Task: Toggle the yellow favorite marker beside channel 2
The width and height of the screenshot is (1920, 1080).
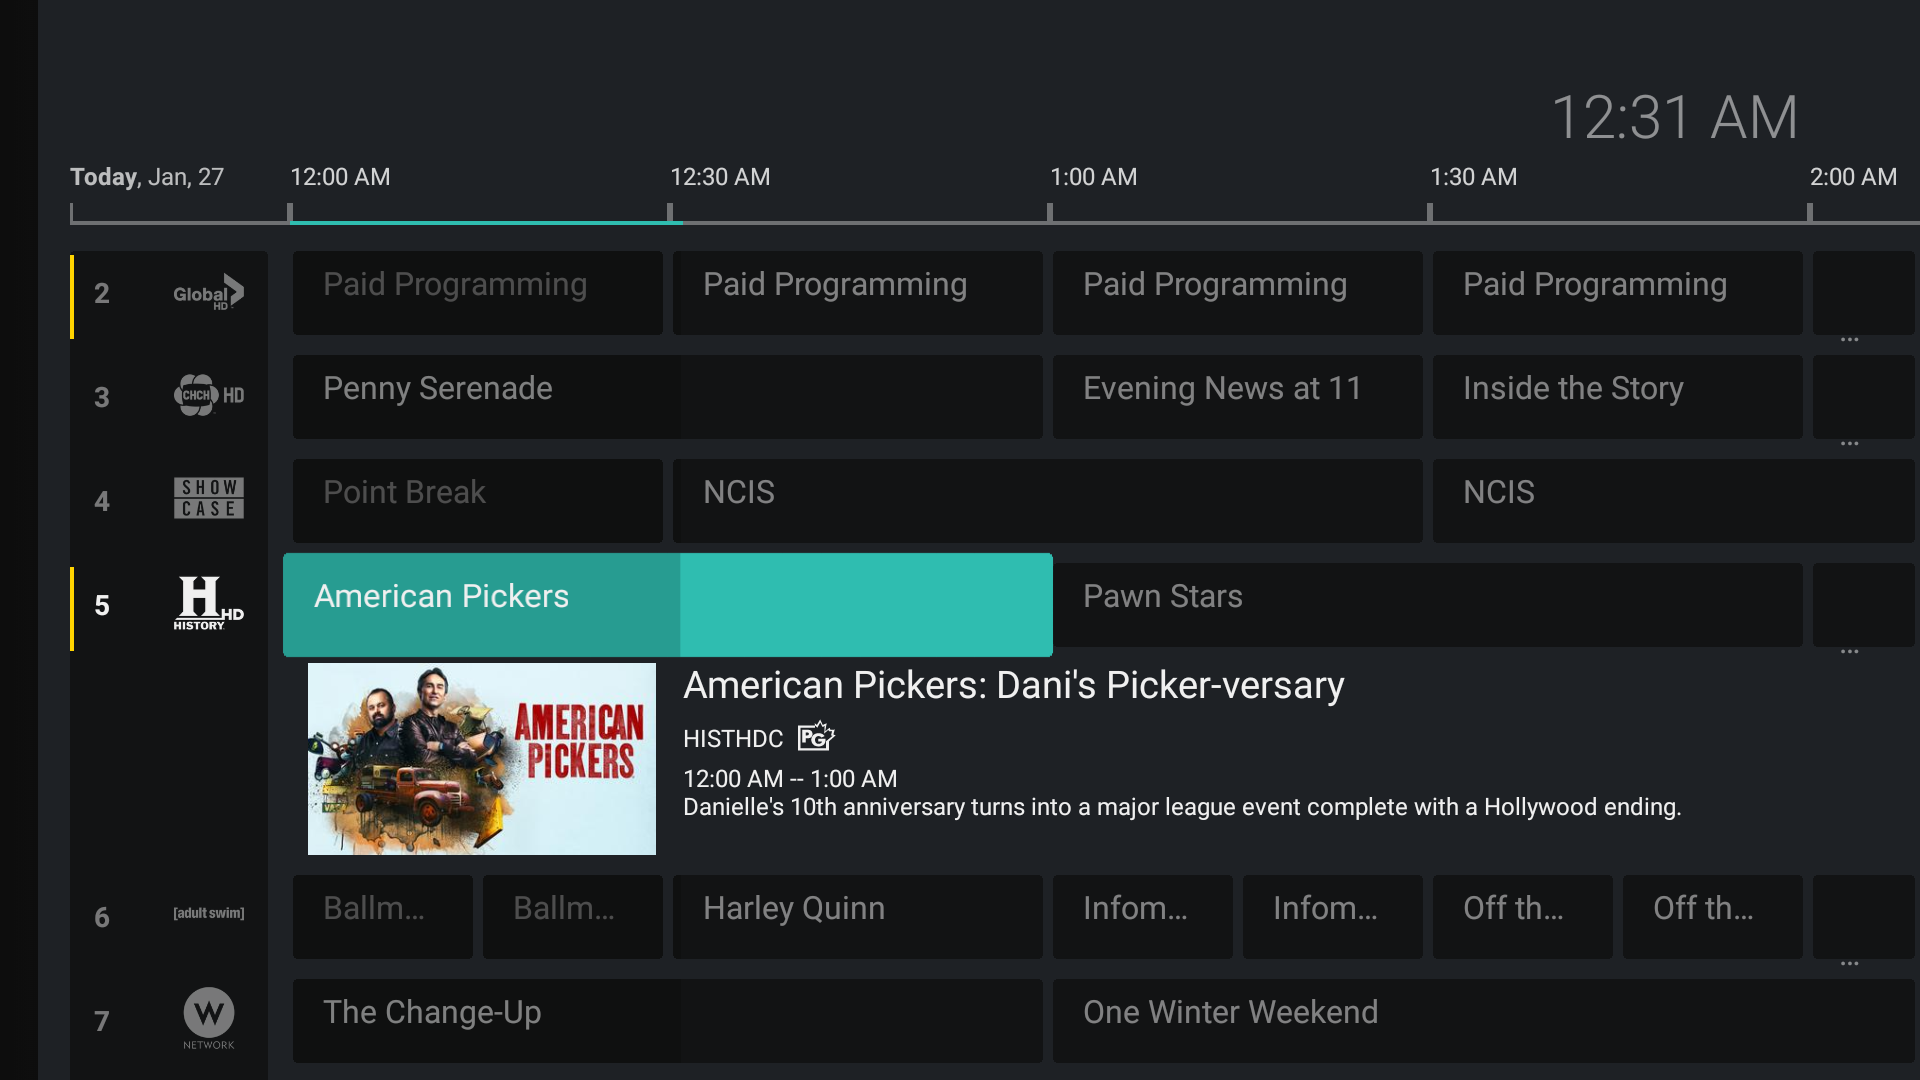Action: tap(73, 295)
